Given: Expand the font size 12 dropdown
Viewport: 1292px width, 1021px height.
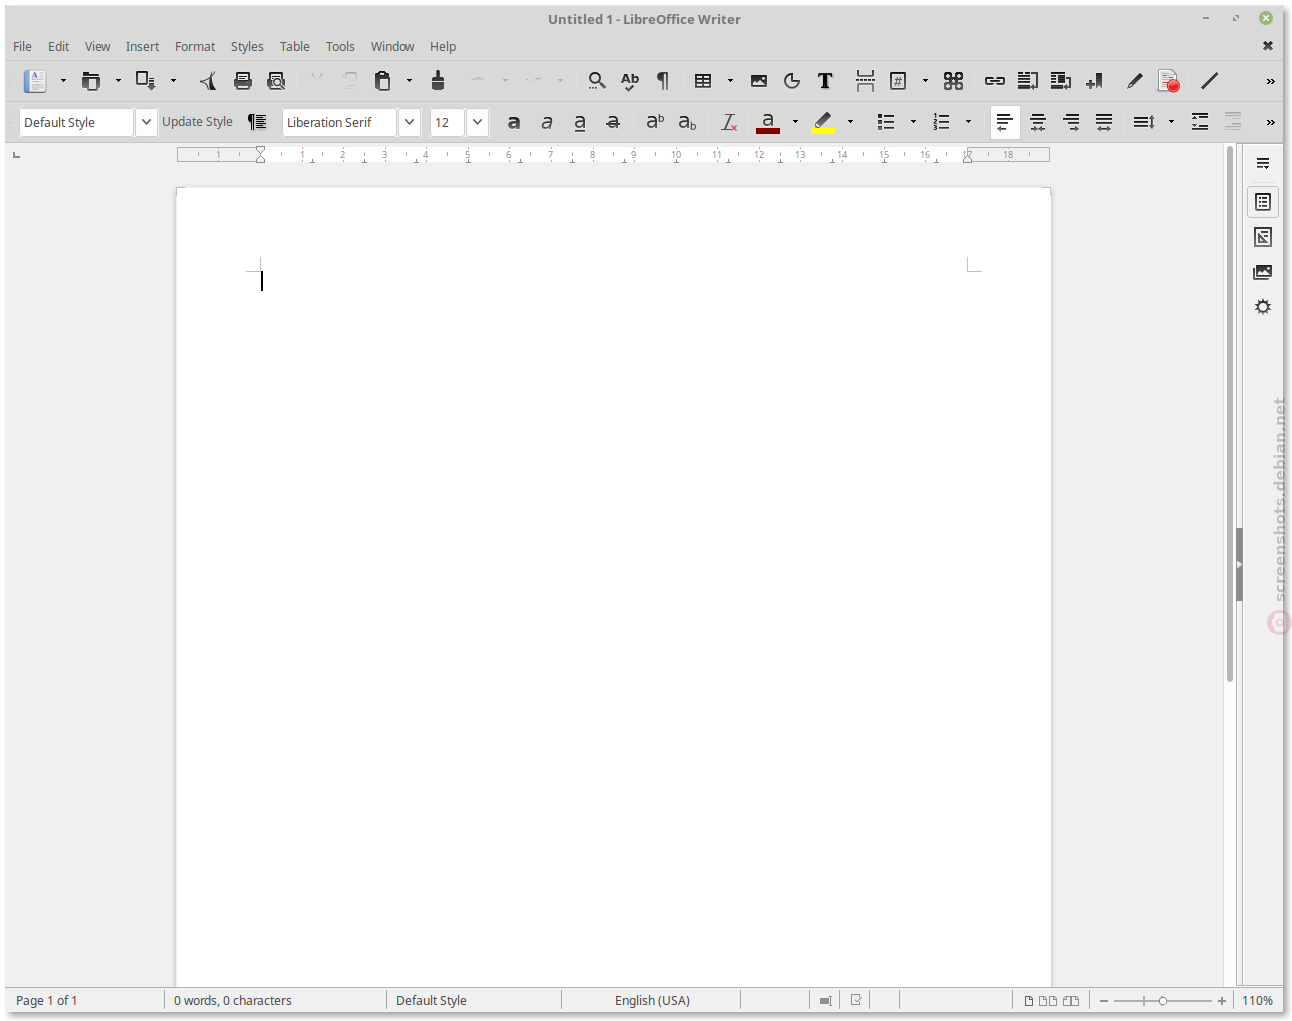Looking at the screenshot, I should (x=477, y=122).
